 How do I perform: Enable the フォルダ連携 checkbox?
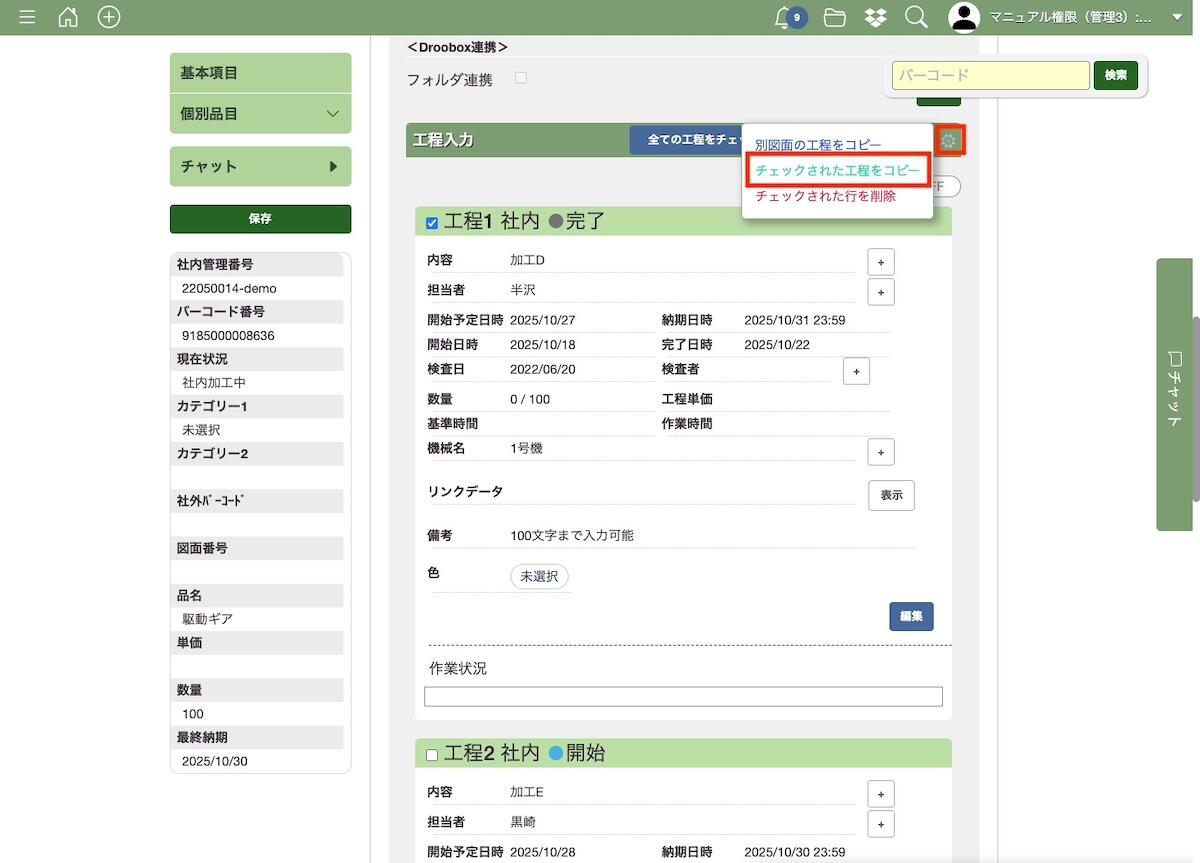coord(521,78)
